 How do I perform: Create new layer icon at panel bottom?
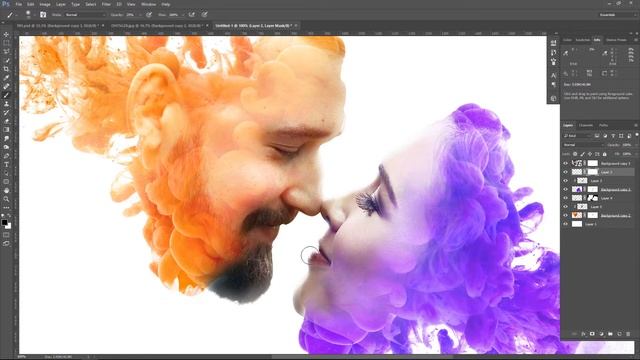pyautogui.click(x=619, y=334)
